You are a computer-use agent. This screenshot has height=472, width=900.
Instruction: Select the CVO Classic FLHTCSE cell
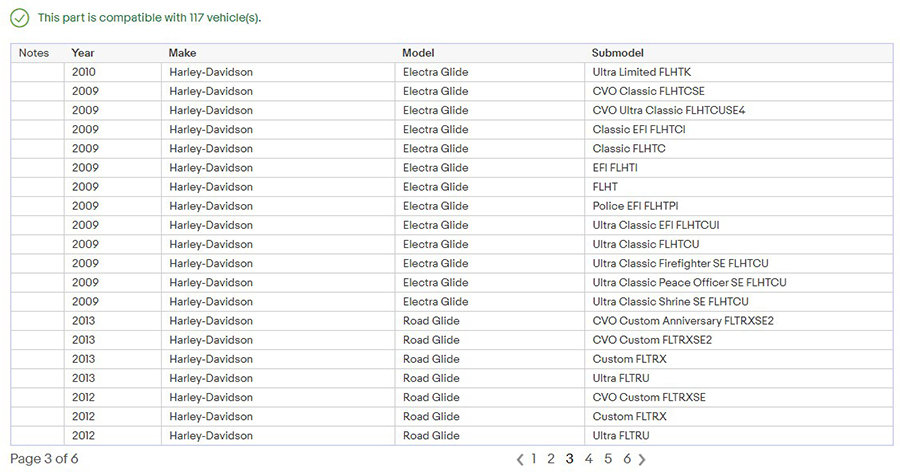pos(739,91)
